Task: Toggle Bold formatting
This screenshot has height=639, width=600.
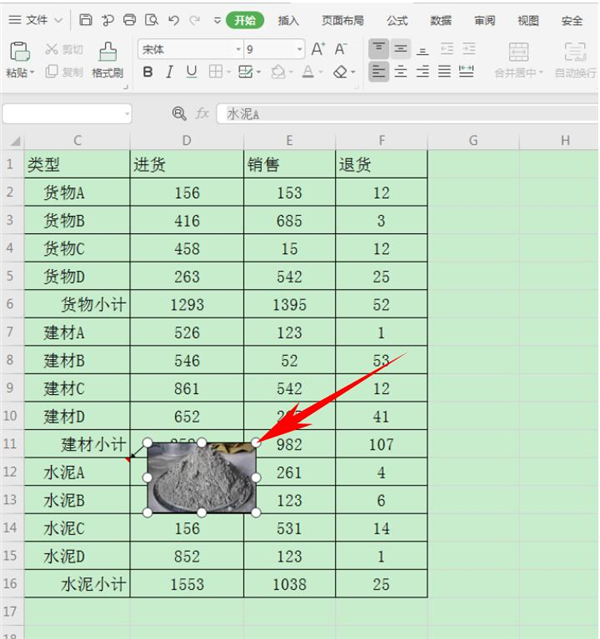Action: coord(148,72)
